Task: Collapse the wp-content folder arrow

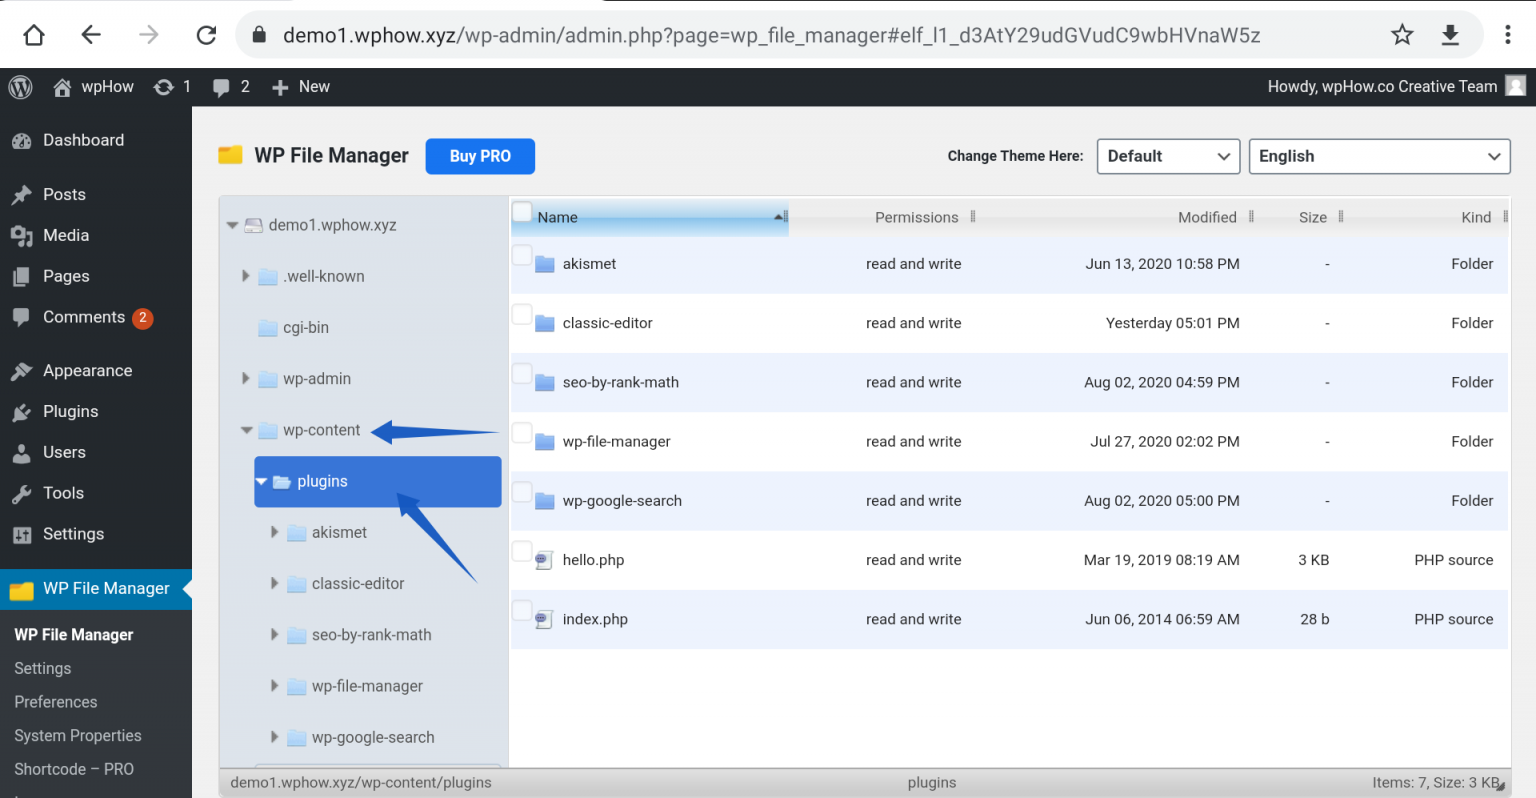Action: click(x=246, y=431)
